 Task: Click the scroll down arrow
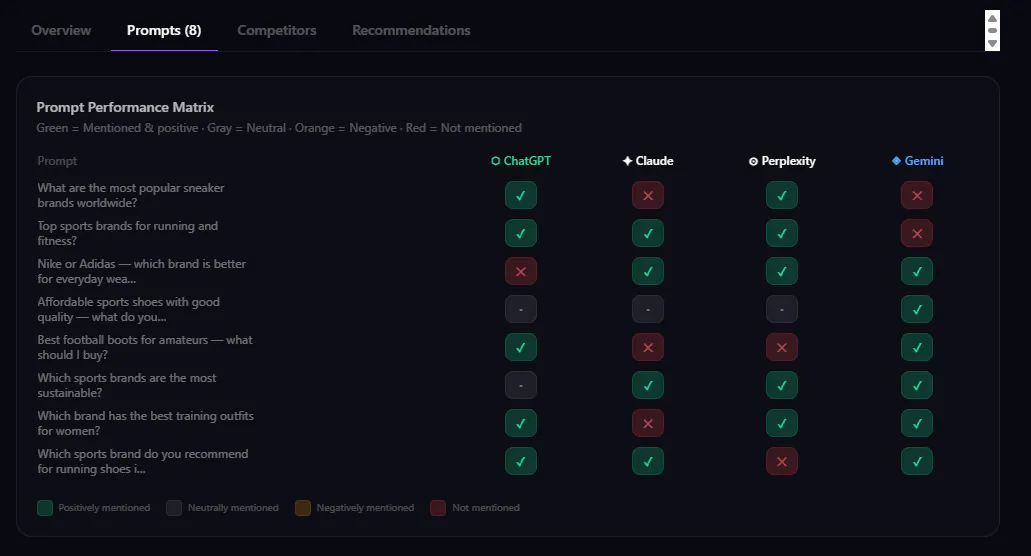[x=992, y=43]
